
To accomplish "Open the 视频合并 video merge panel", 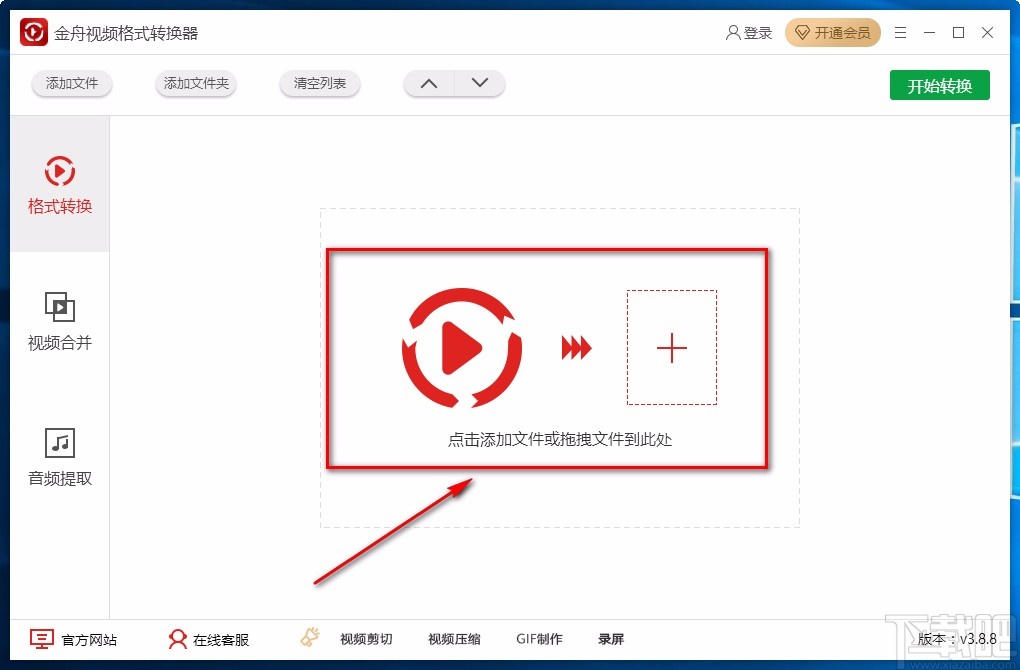I will [59, 320].
